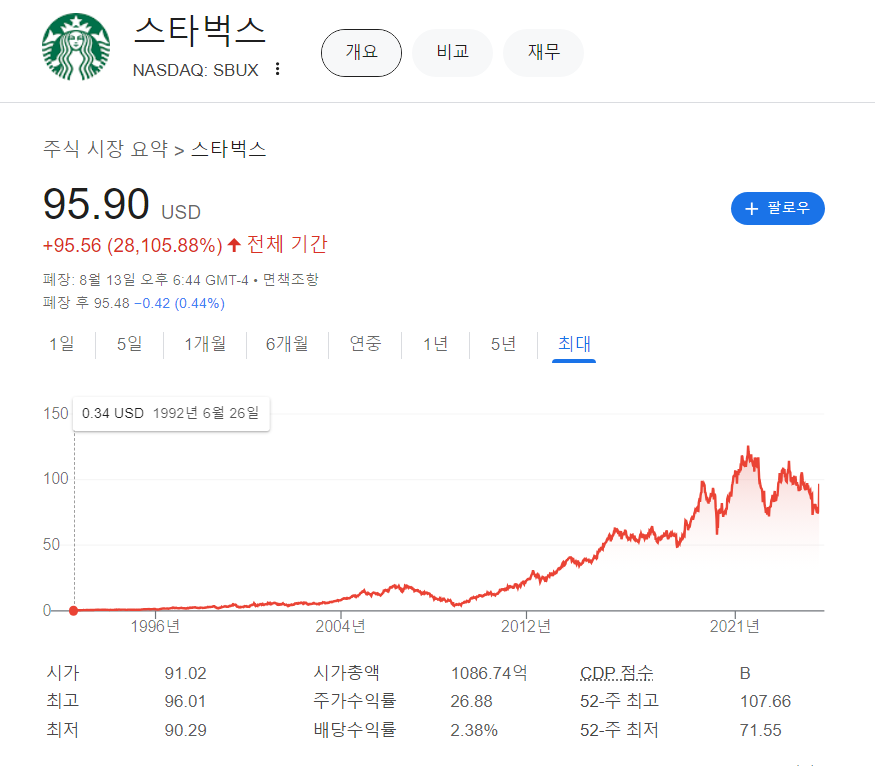Click the 팔로우 follow button
Viewport: 875px width, 766px height.
pyautogui.click(x=777, y=209)
